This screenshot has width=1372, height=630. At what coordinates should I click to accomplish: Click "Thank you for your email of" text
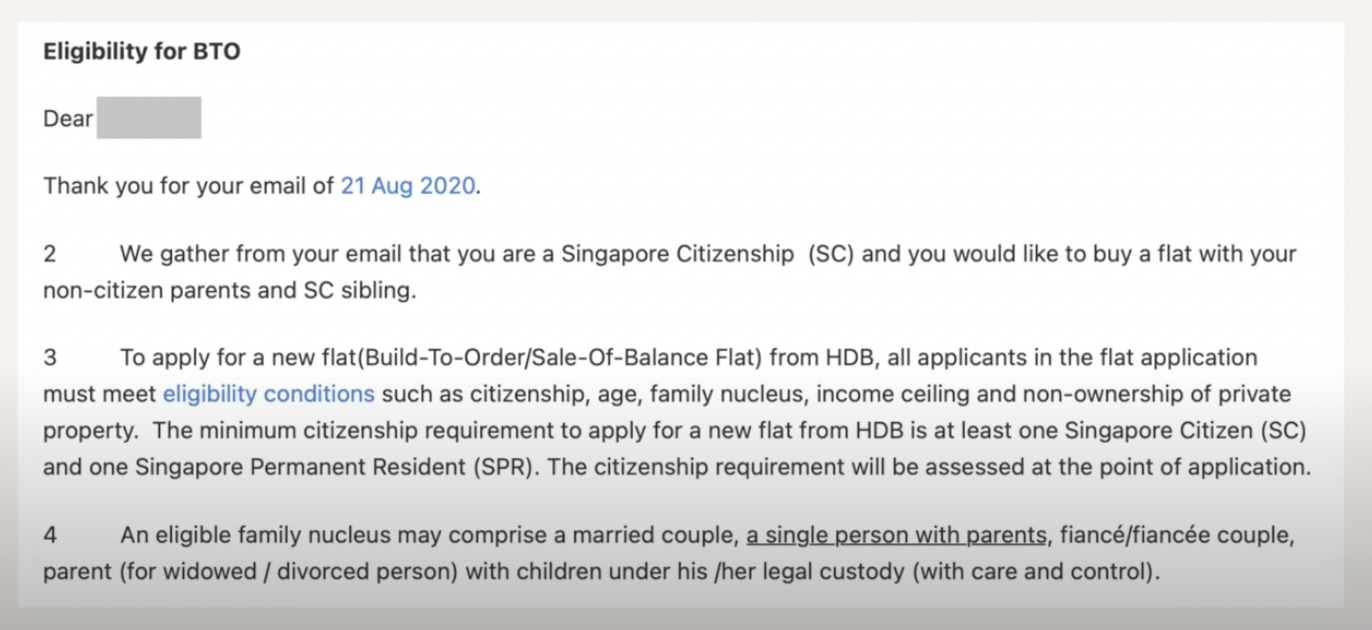(189, 186)
